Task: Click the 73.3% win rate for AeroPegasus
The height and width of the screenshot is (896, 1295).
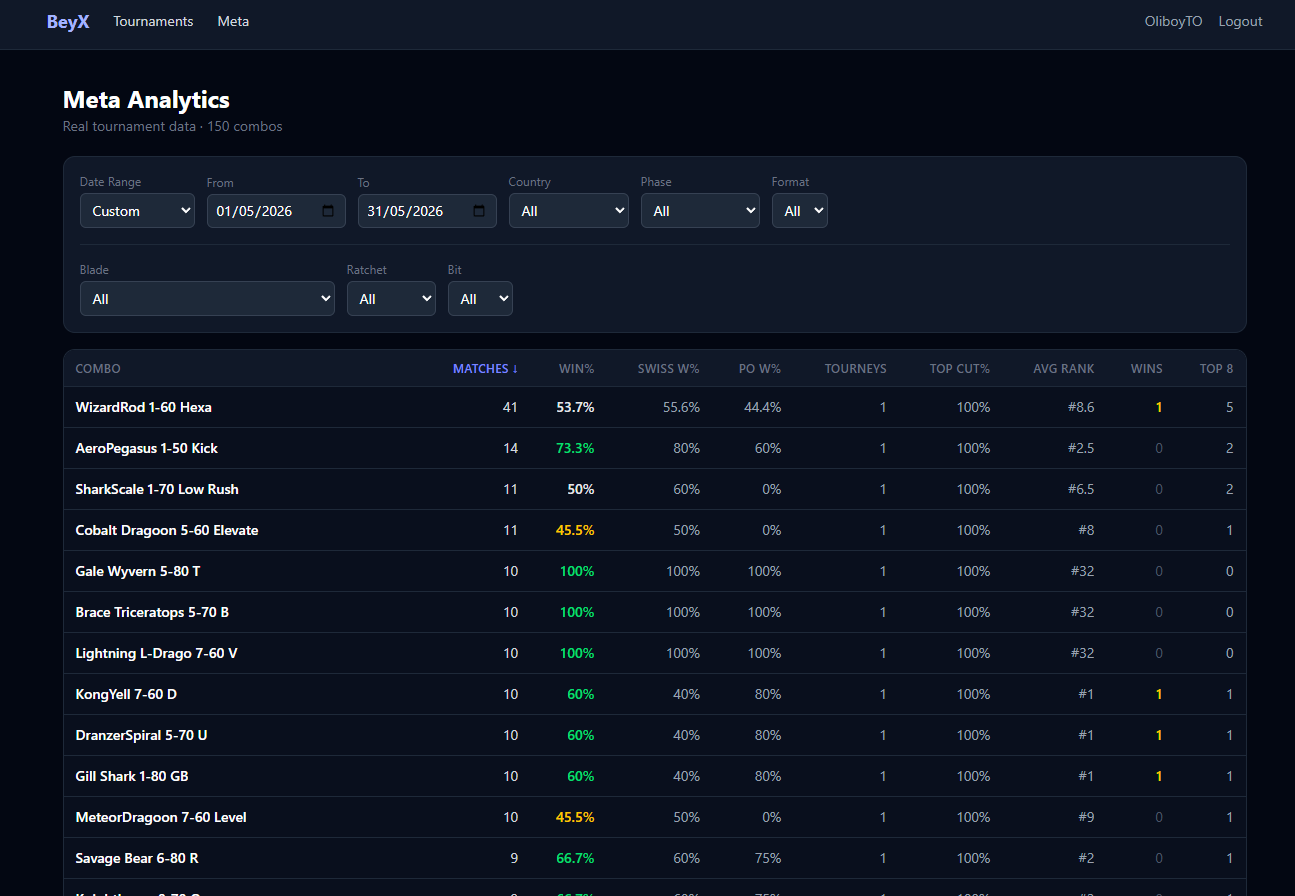Action: [575, 448]
